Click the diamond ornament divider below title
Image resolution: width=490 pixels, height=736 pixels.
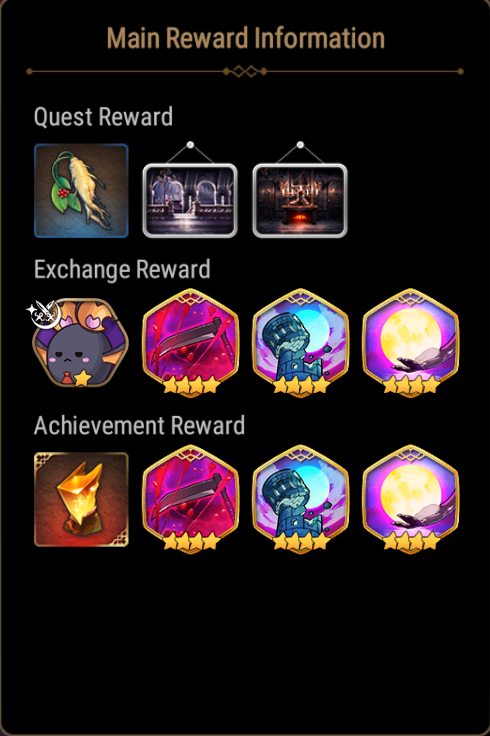point(245,71)
